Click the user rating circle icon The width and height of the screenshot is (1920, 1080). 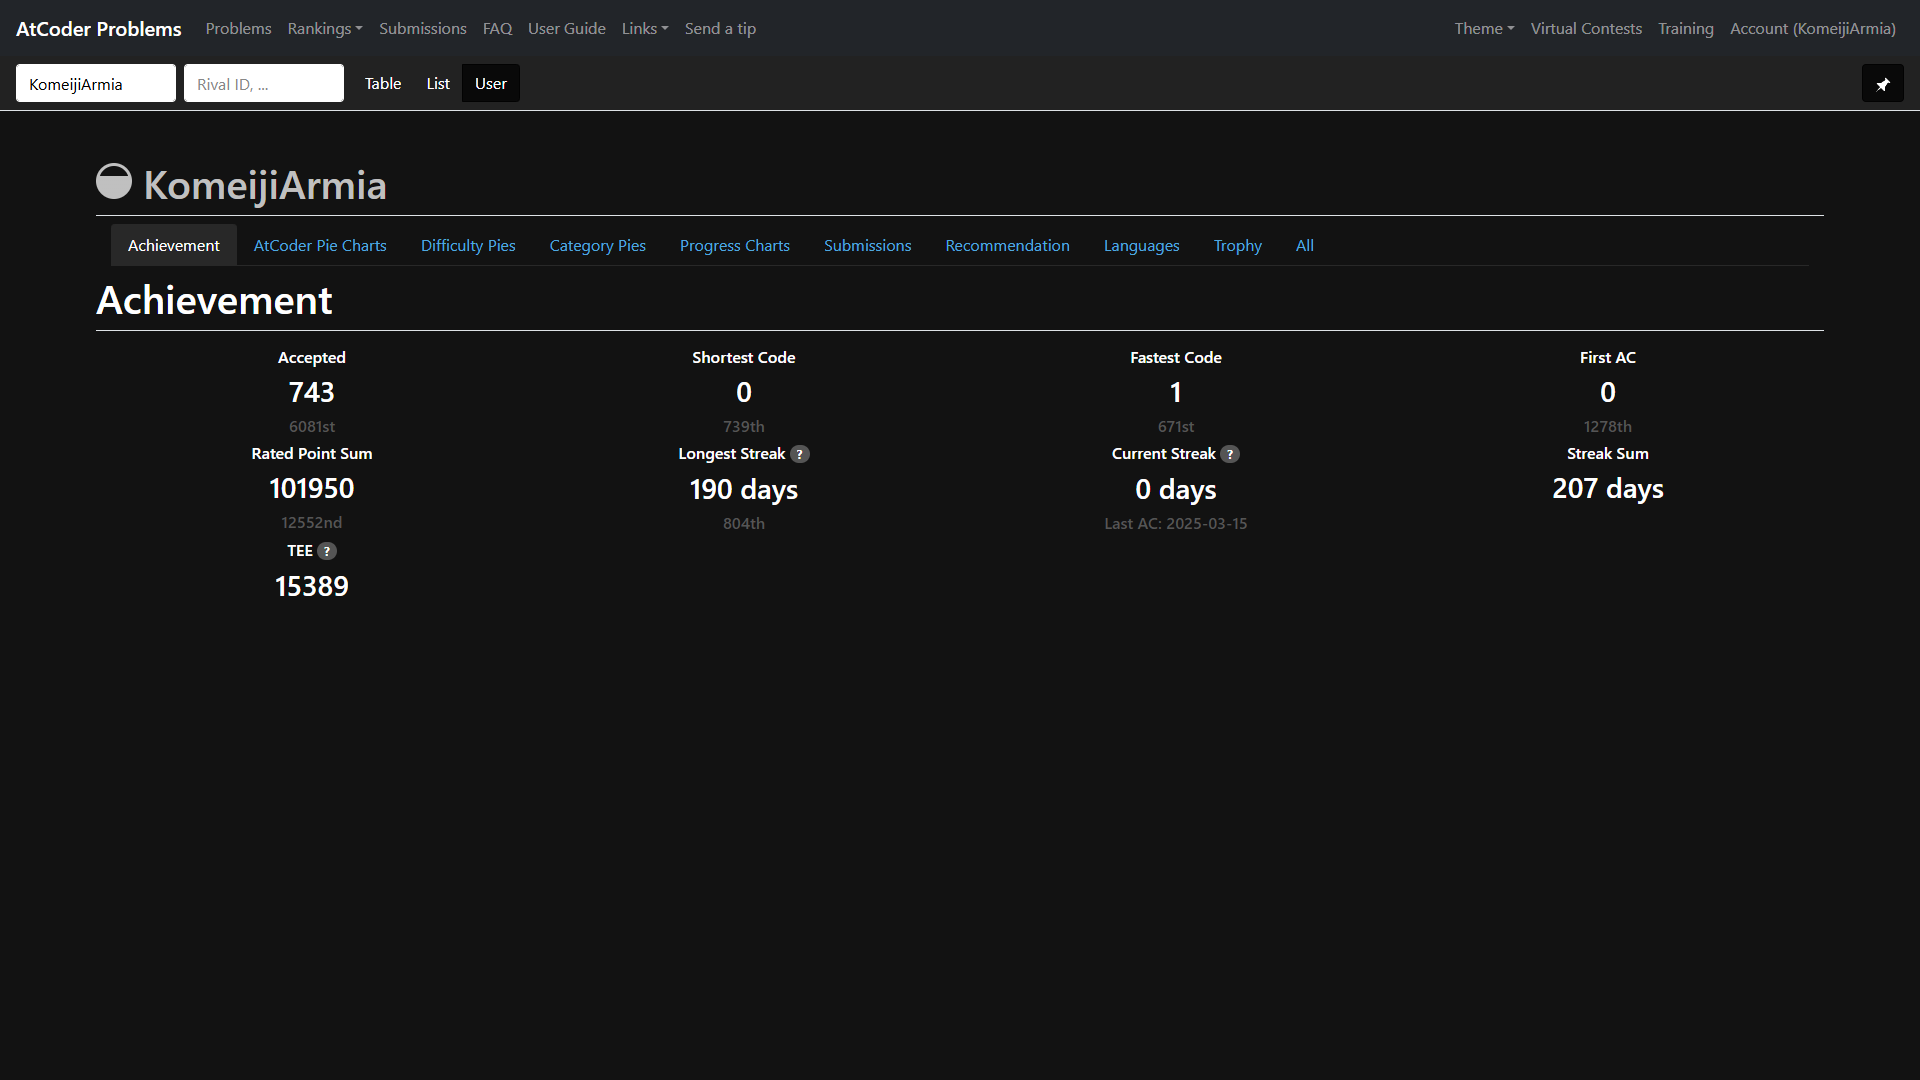tap(114, 182)
